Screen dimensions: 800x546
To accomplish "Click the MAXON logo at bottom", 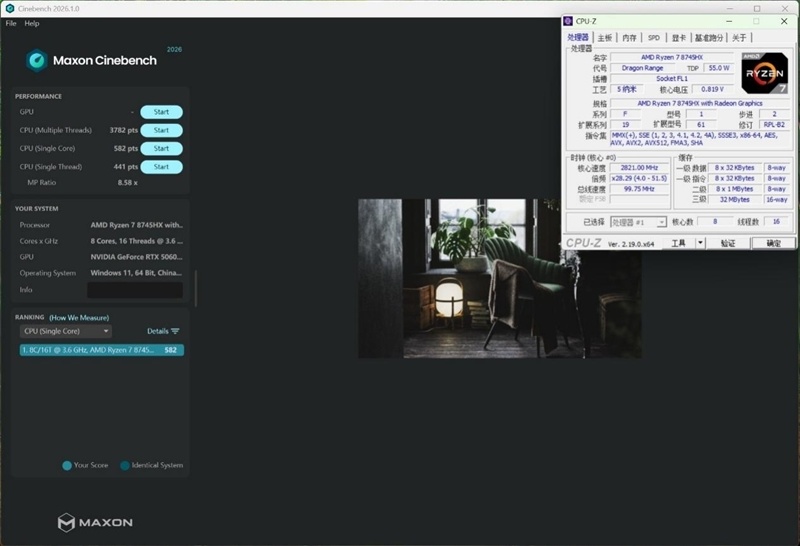I will (x=95, y=523).
